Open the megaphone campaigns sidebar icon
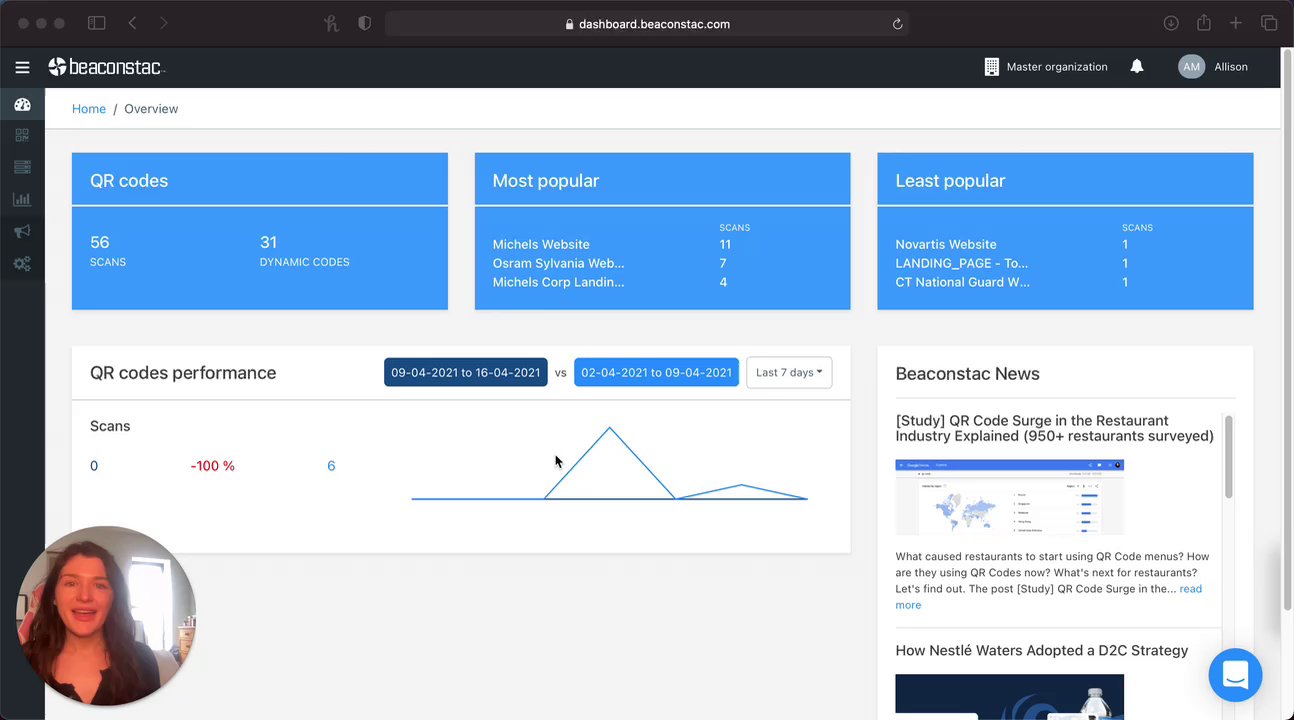Screen dimensions: 1294x720 (x=22, y=231)
